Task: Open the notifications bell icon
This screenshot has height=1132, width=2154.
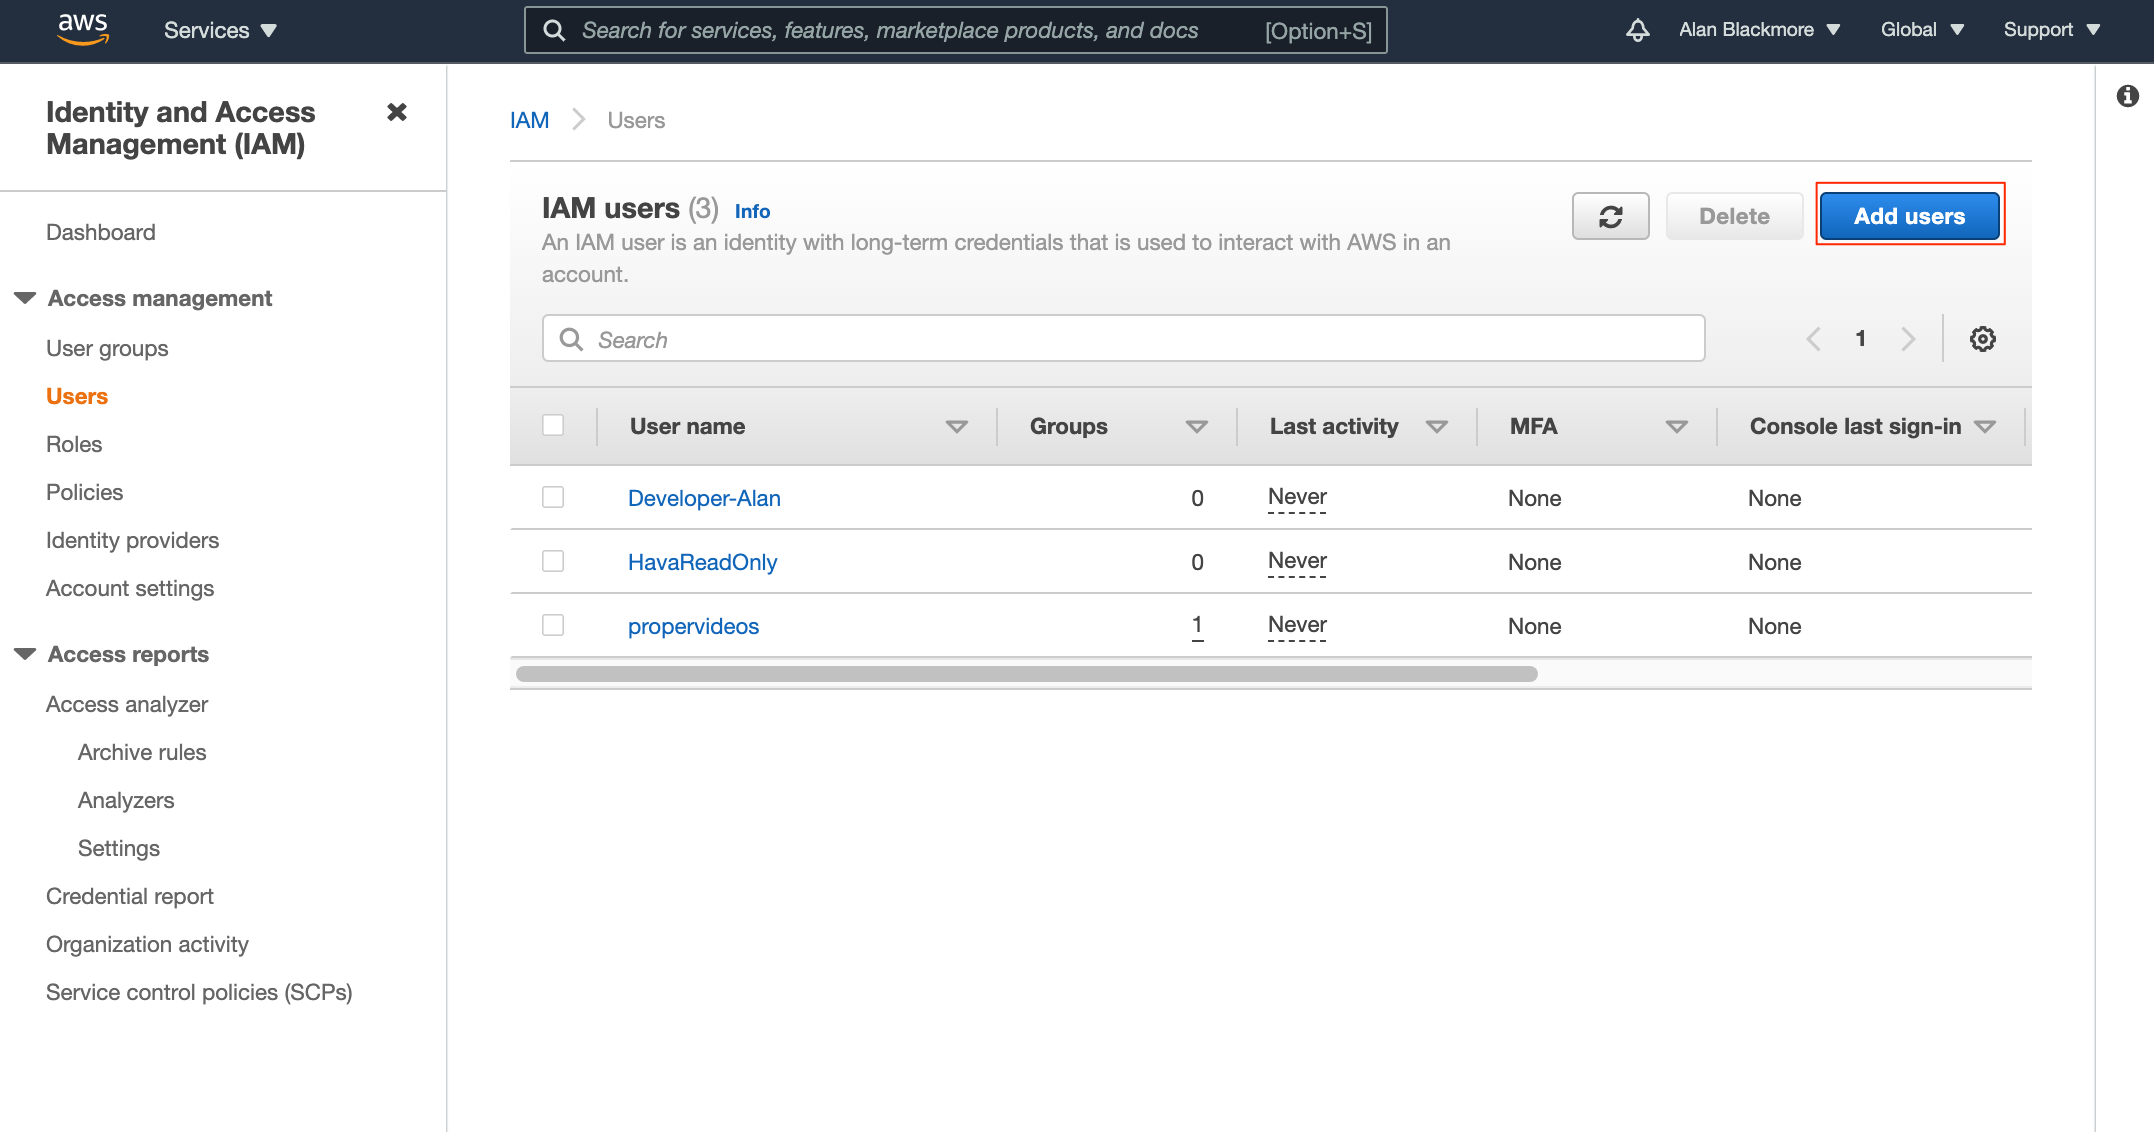Action: point(1637,30)
